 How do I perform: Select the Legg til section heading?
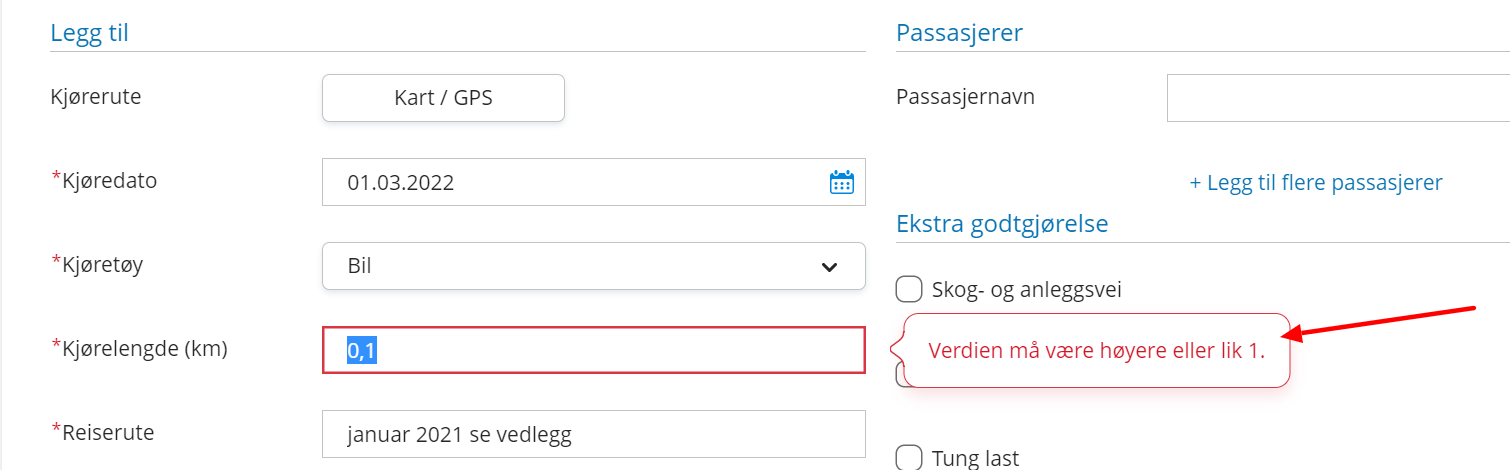89,32
